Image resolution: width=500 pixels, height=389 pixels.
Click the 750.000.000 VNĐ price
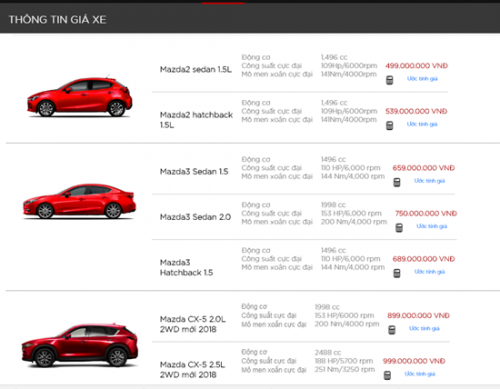(426, 213)
